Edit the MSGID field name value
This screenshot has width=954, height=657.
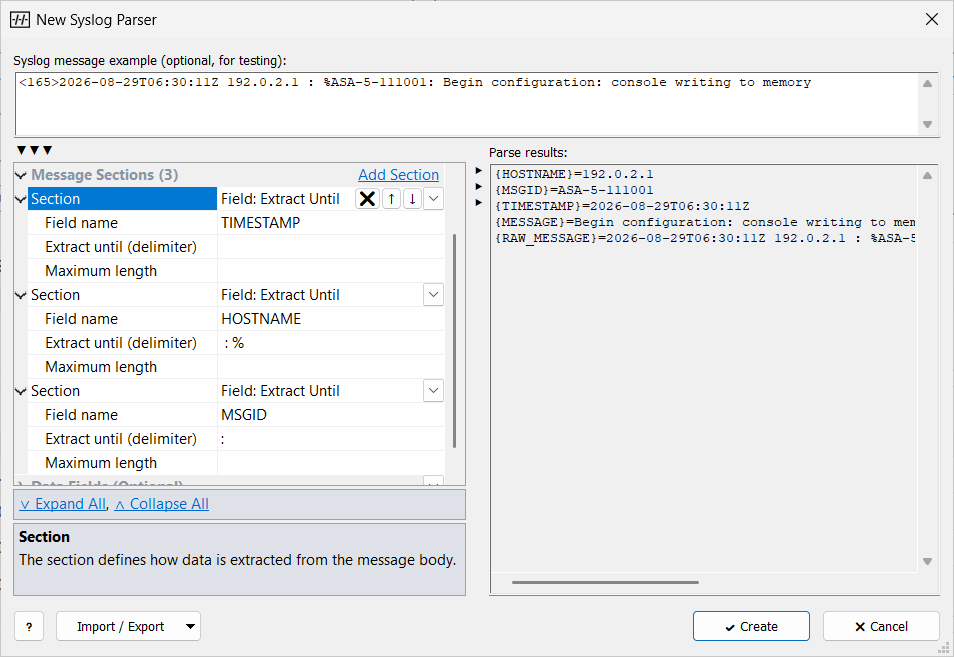(330, 415)
